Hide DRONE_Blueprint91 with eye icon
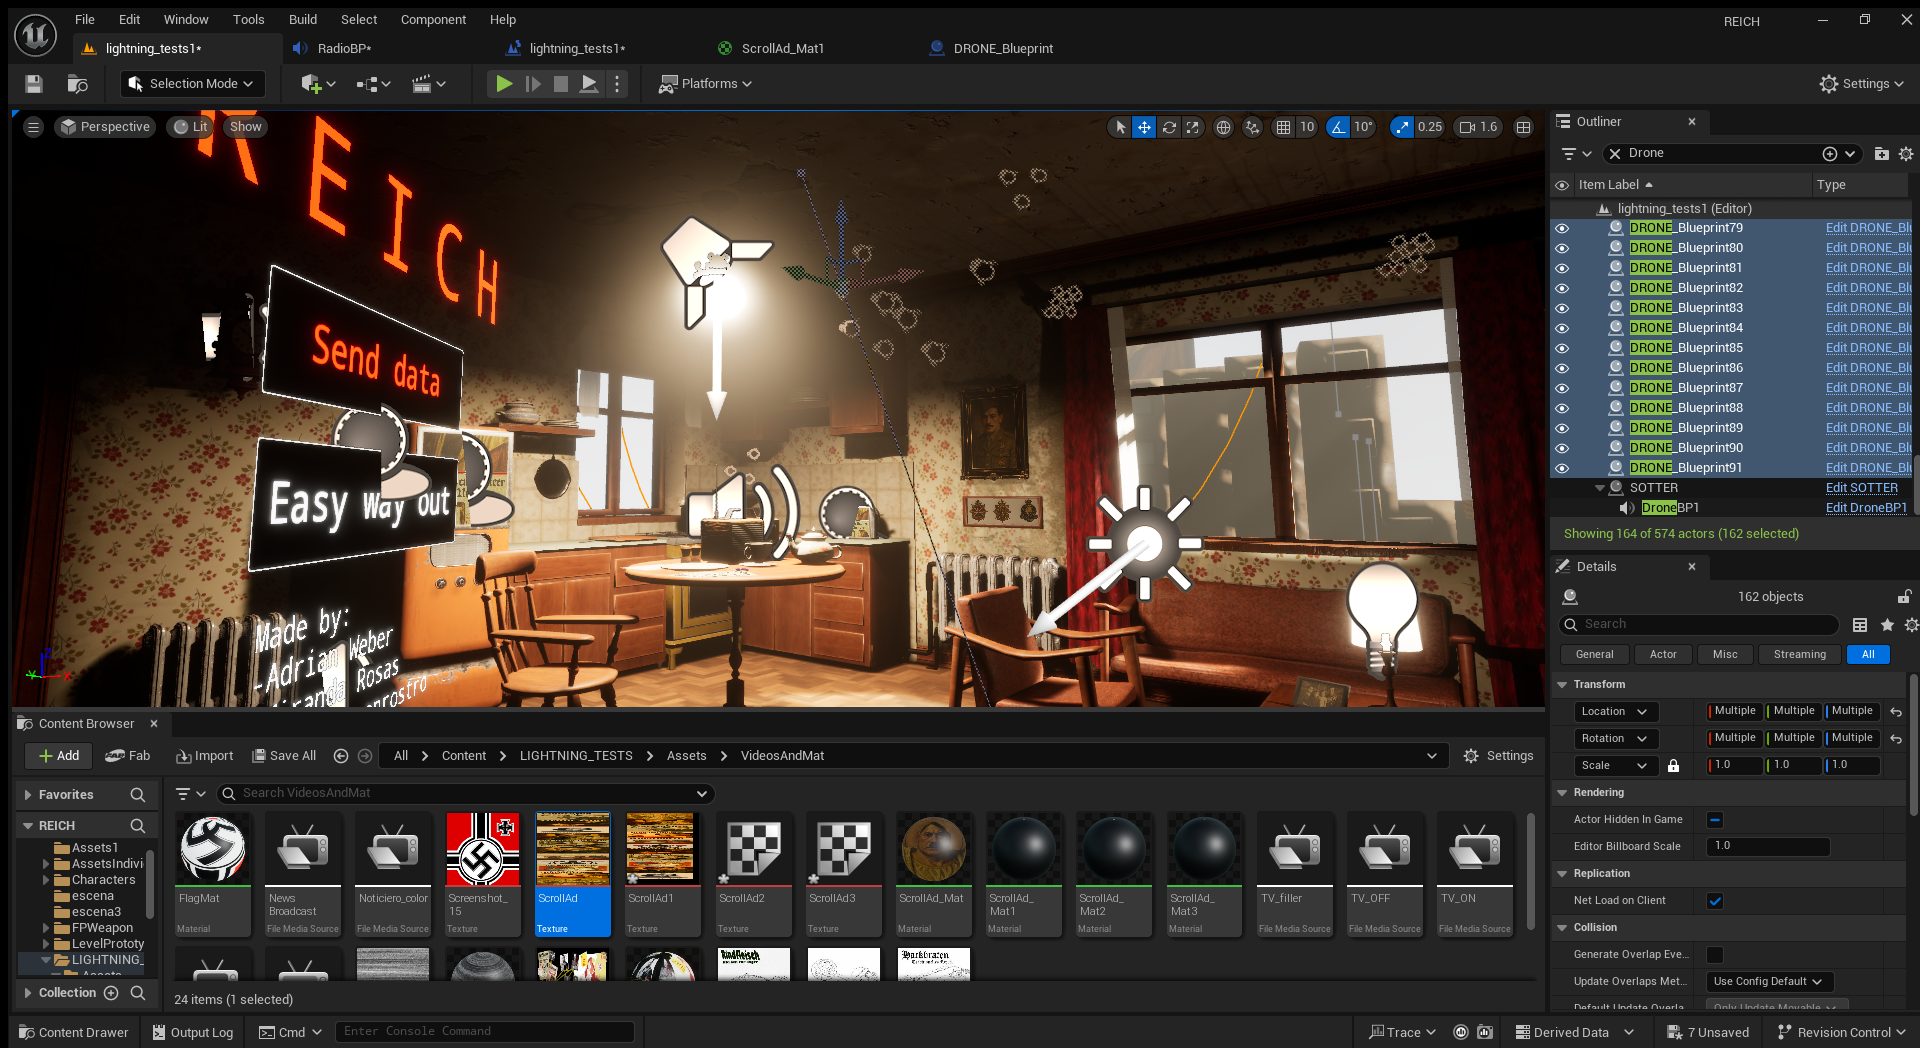The height and width of the screenshot is (1048, 1920). point(1562,468)
